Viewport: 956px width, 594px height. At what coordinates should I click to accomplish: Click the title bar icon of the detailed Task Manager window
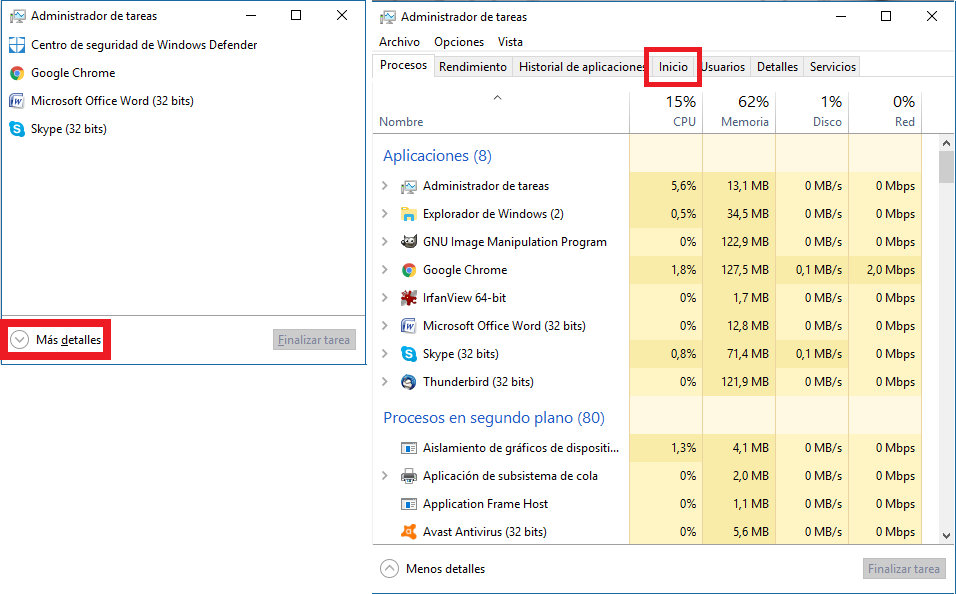click(x=387, y=17)
